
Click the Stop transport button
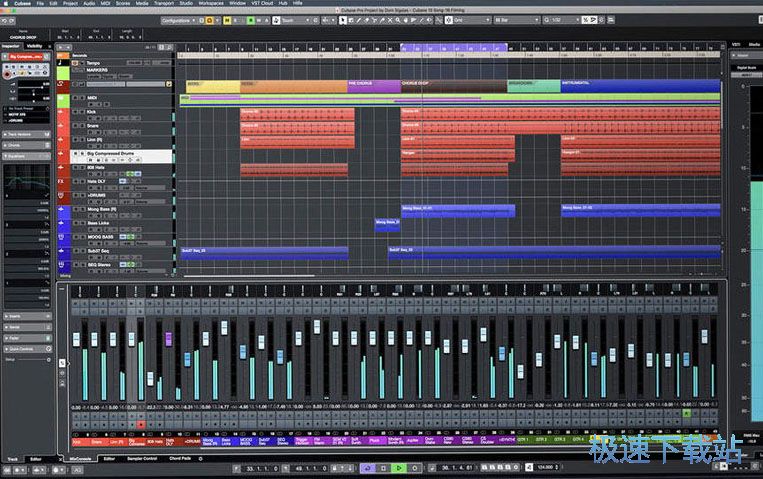click(x=383, y=468)
